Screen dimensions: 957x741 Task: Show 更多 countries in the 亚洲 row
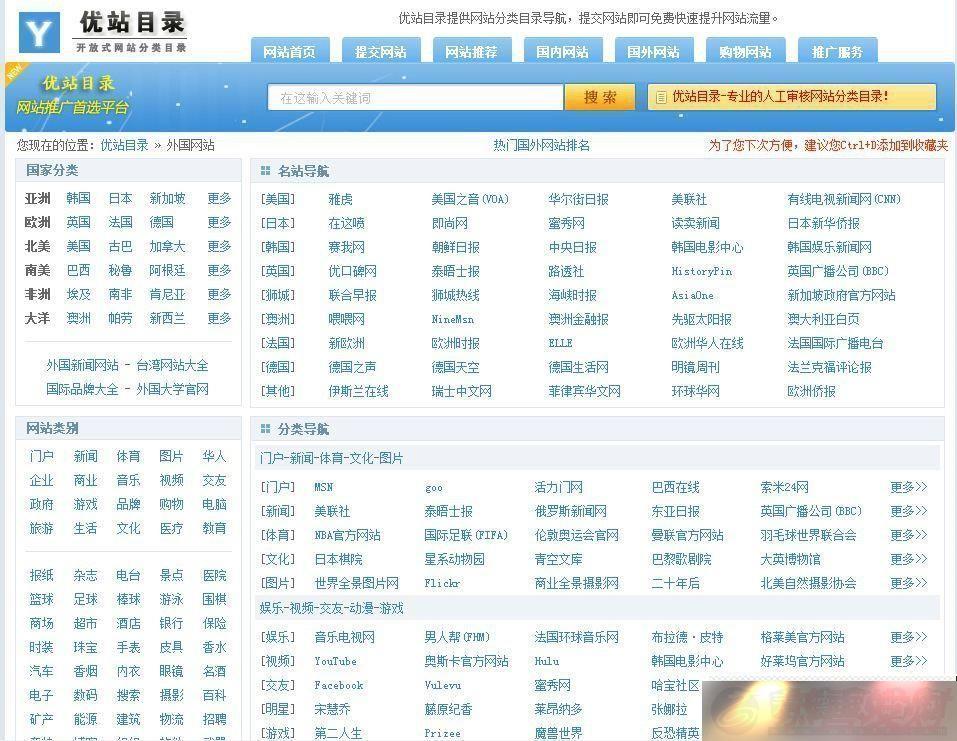219,198
